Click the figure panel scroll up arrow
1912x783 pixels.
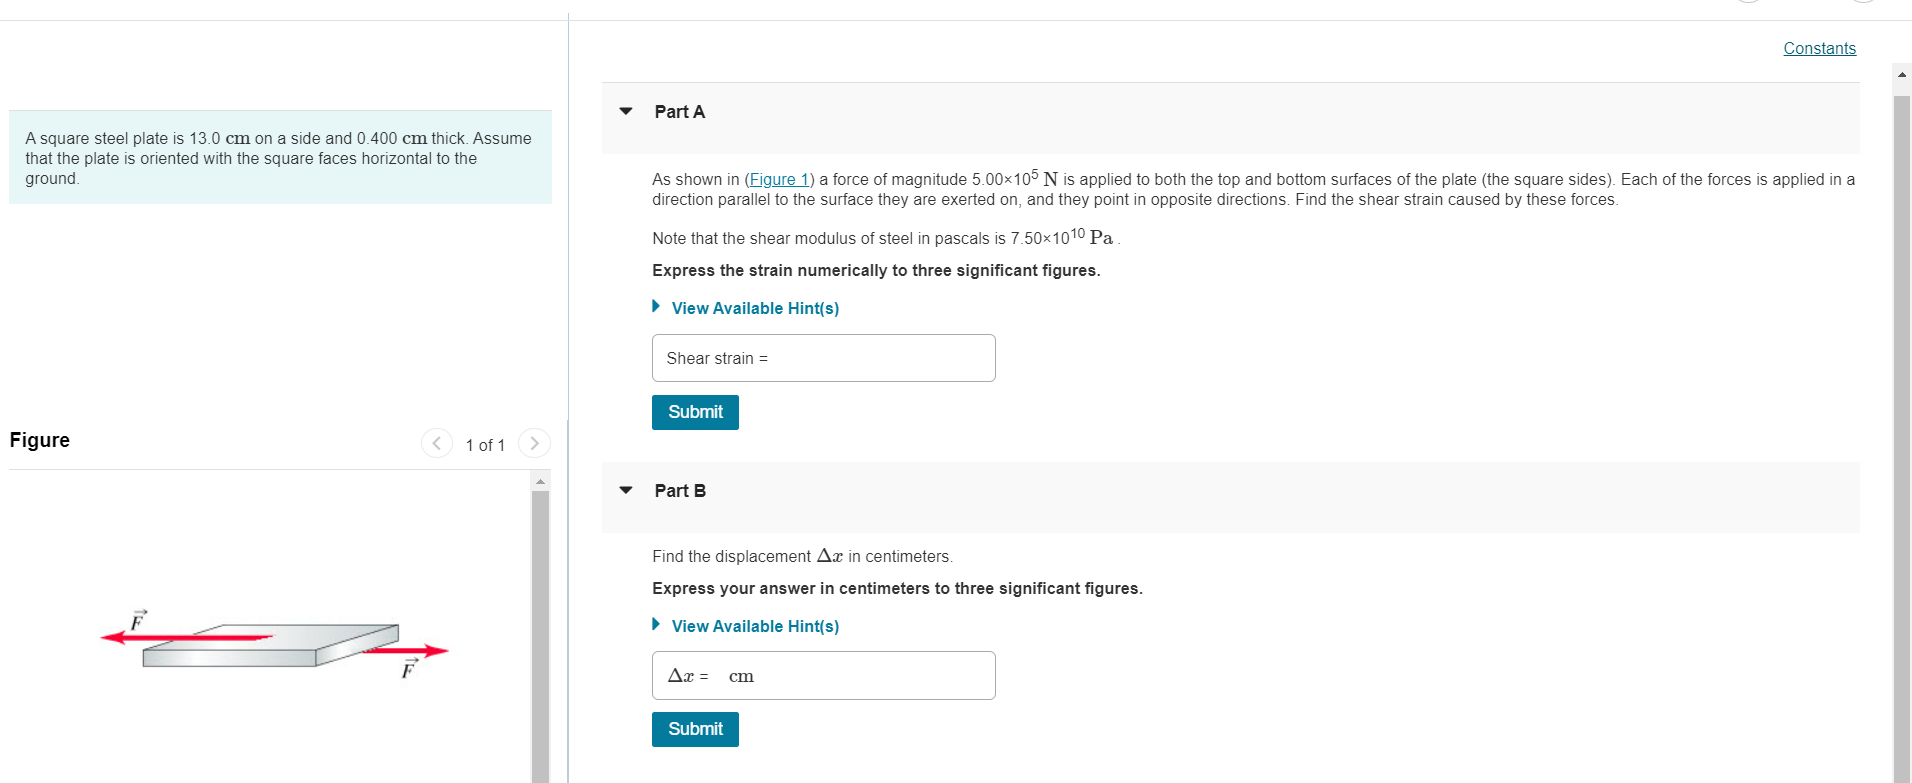(x=540, y=481)
